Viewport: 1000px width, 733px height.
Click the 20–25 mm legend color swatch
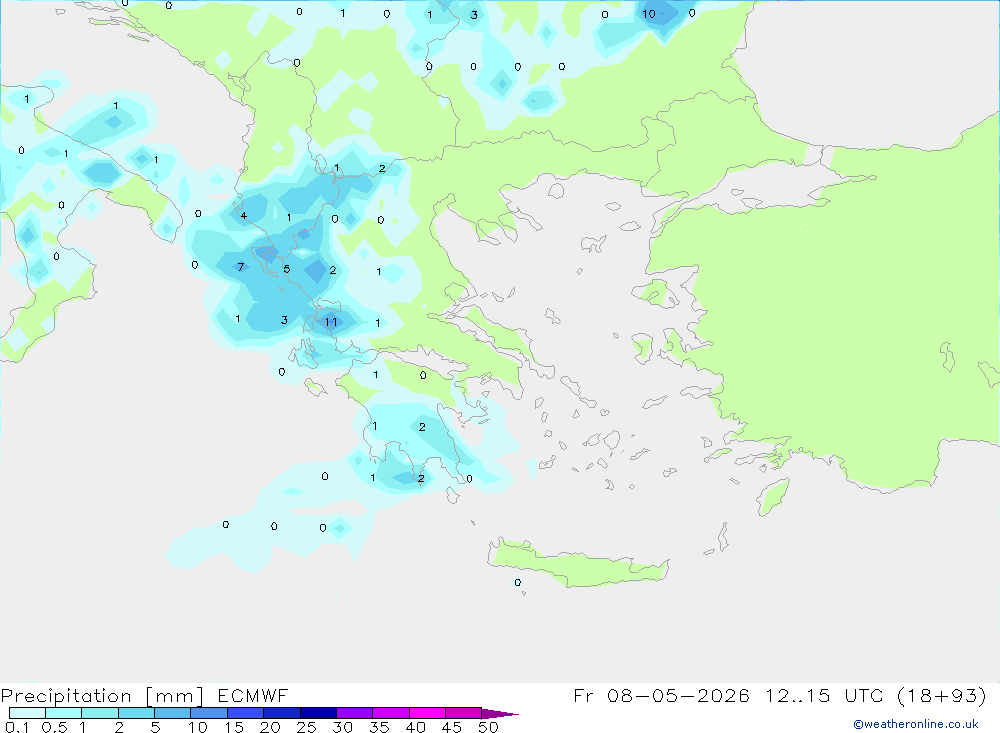[x=281, y=713]
